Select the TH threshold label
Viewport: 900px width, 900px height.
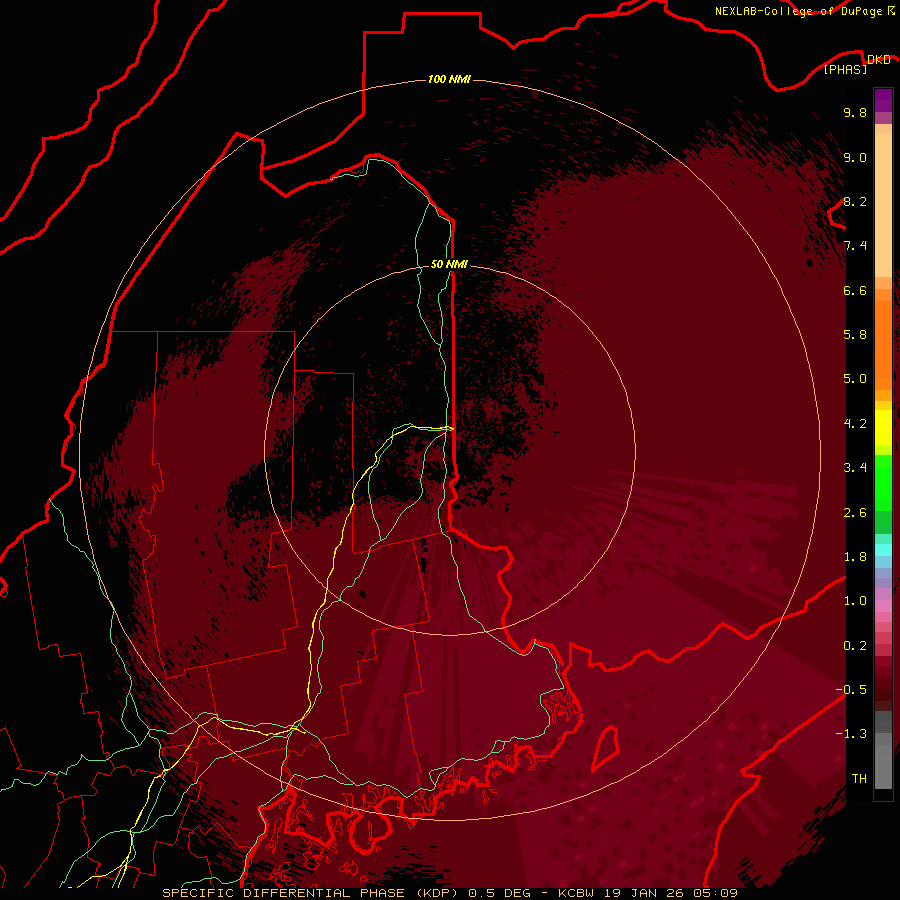(x=859, y=779)
